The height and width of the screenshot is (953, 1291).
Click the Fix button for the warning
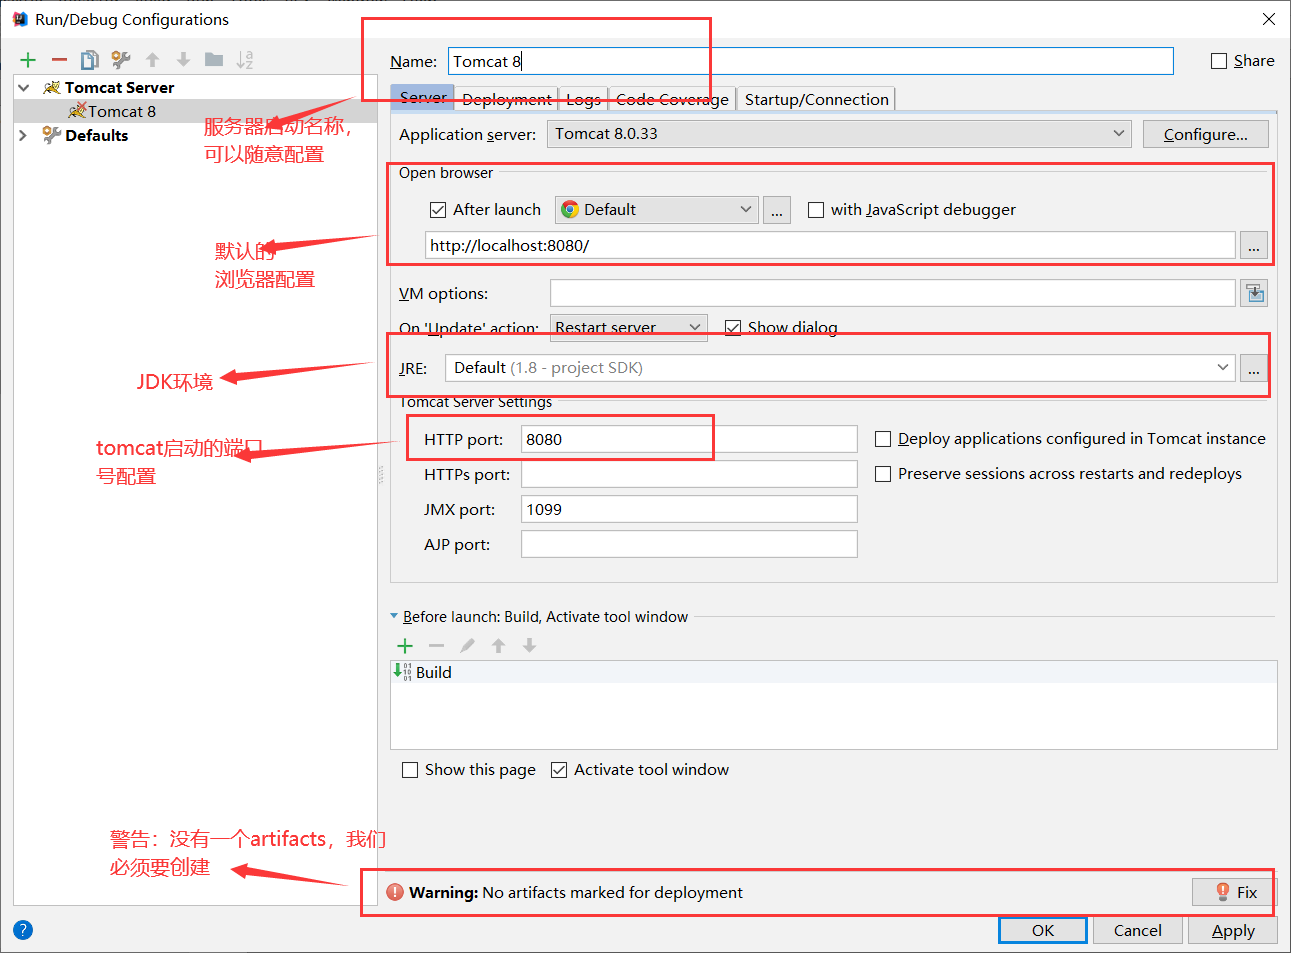(1235, 892)
